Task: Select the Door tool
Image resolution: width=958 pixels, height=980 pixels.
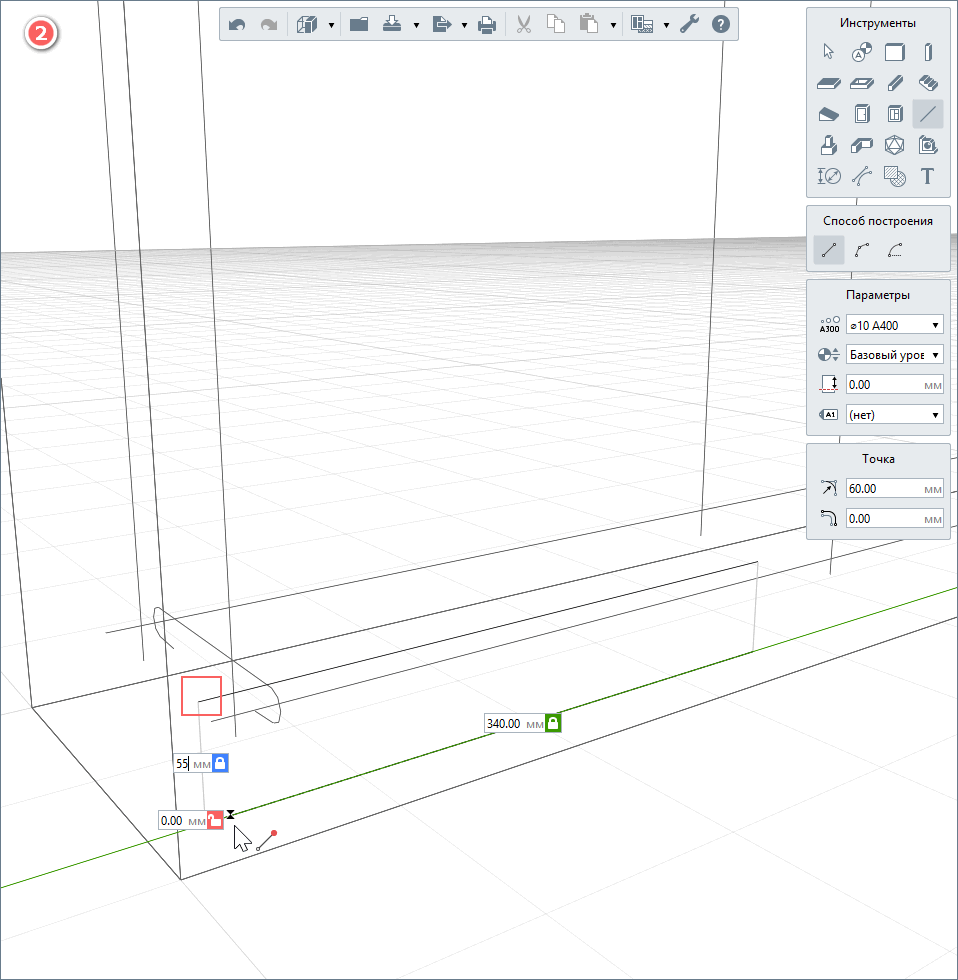Action: [861, 114]
